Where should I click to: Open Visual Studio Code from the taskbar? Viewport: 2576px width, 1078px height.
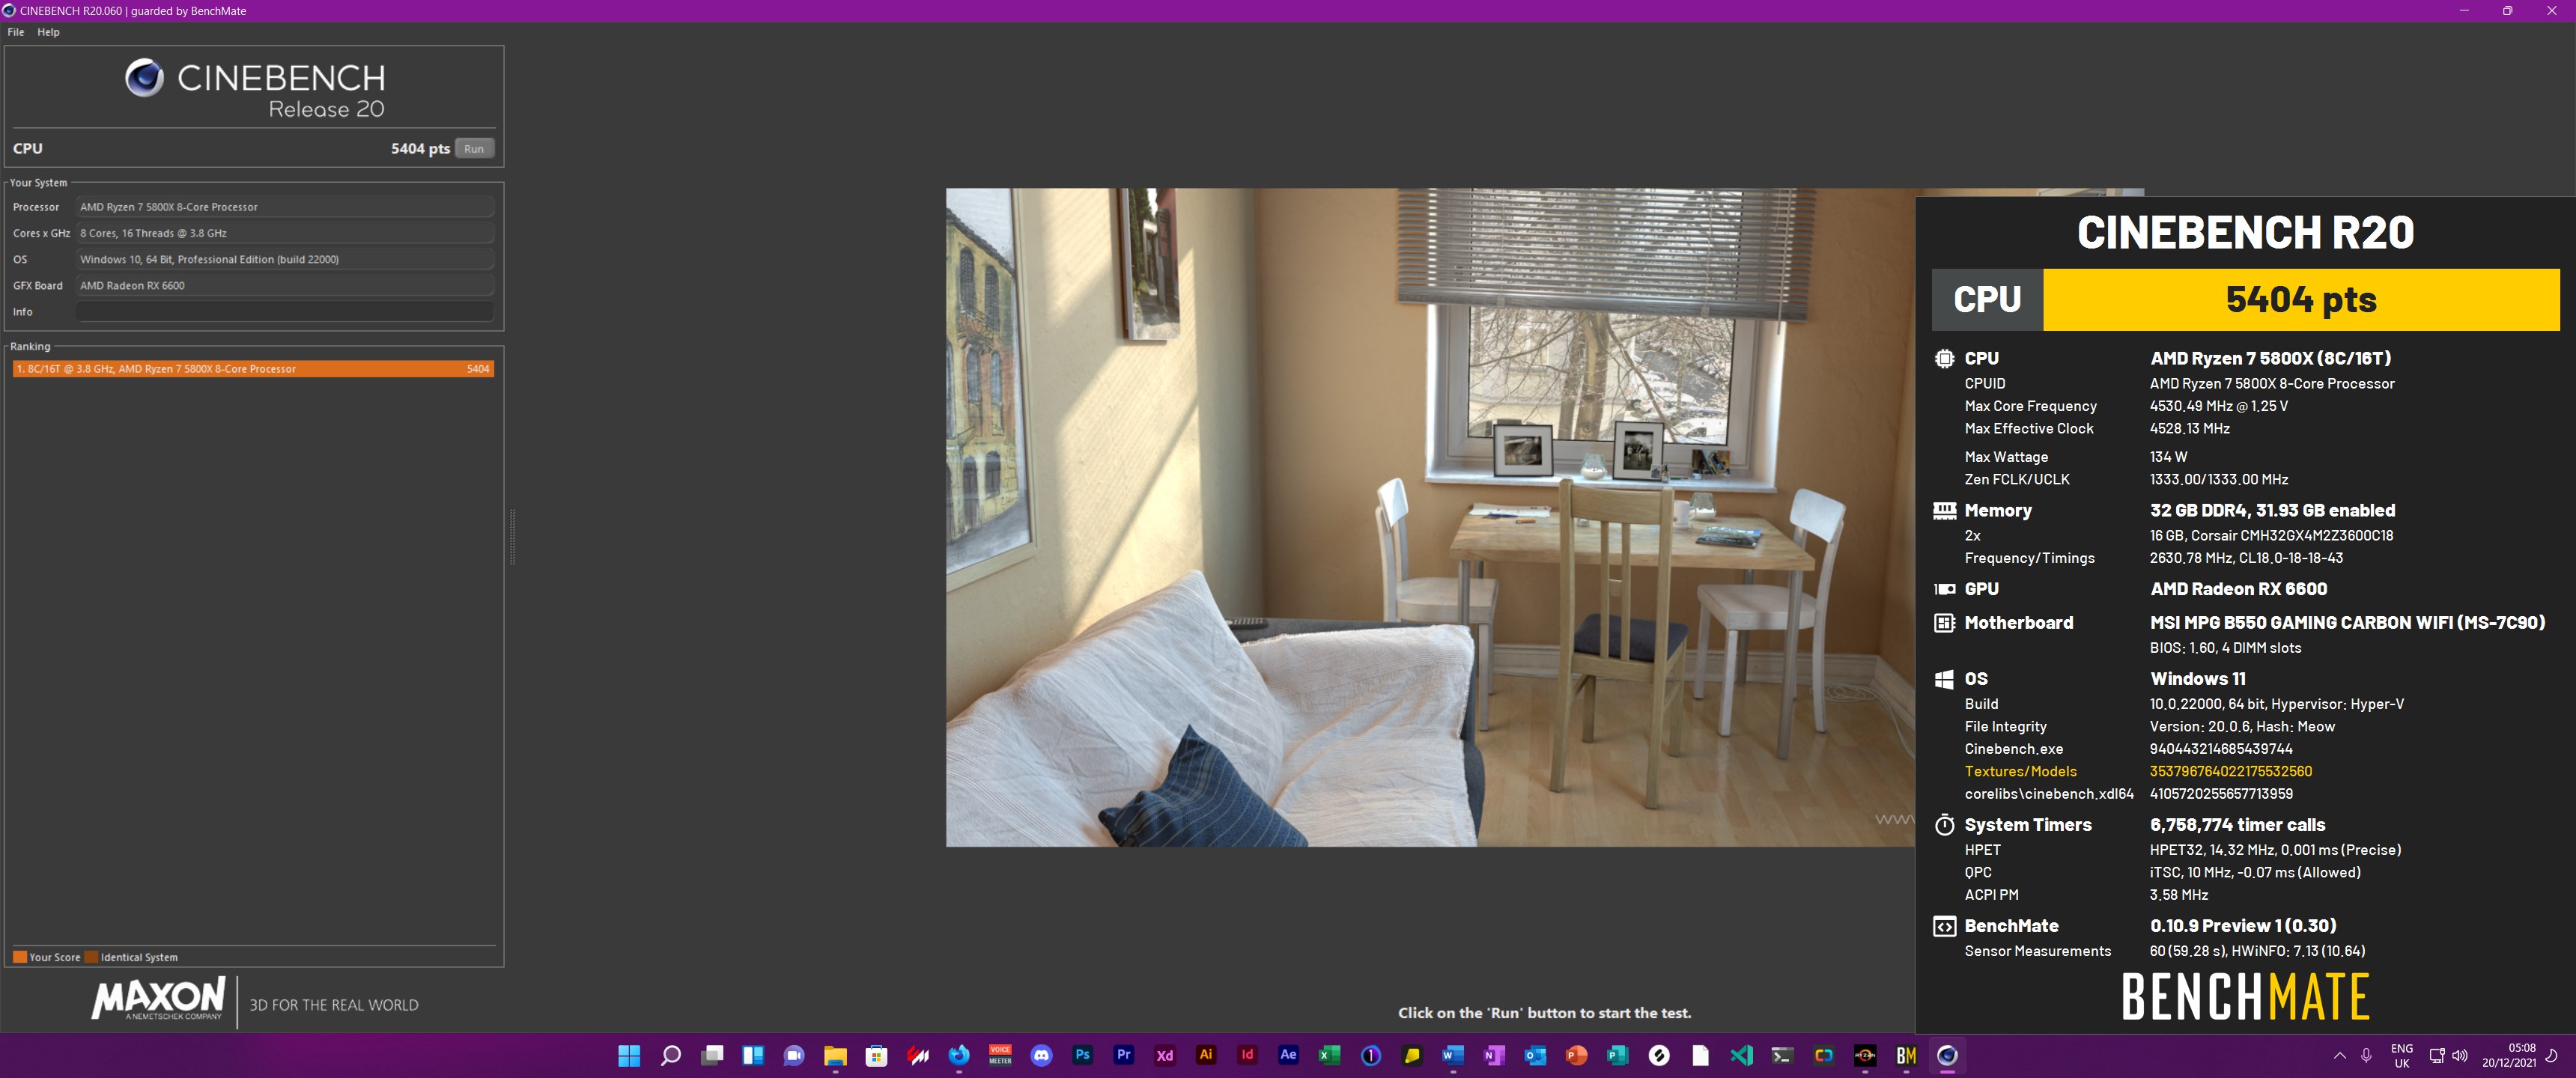pyautogui.click(x=1741, y=1055)
